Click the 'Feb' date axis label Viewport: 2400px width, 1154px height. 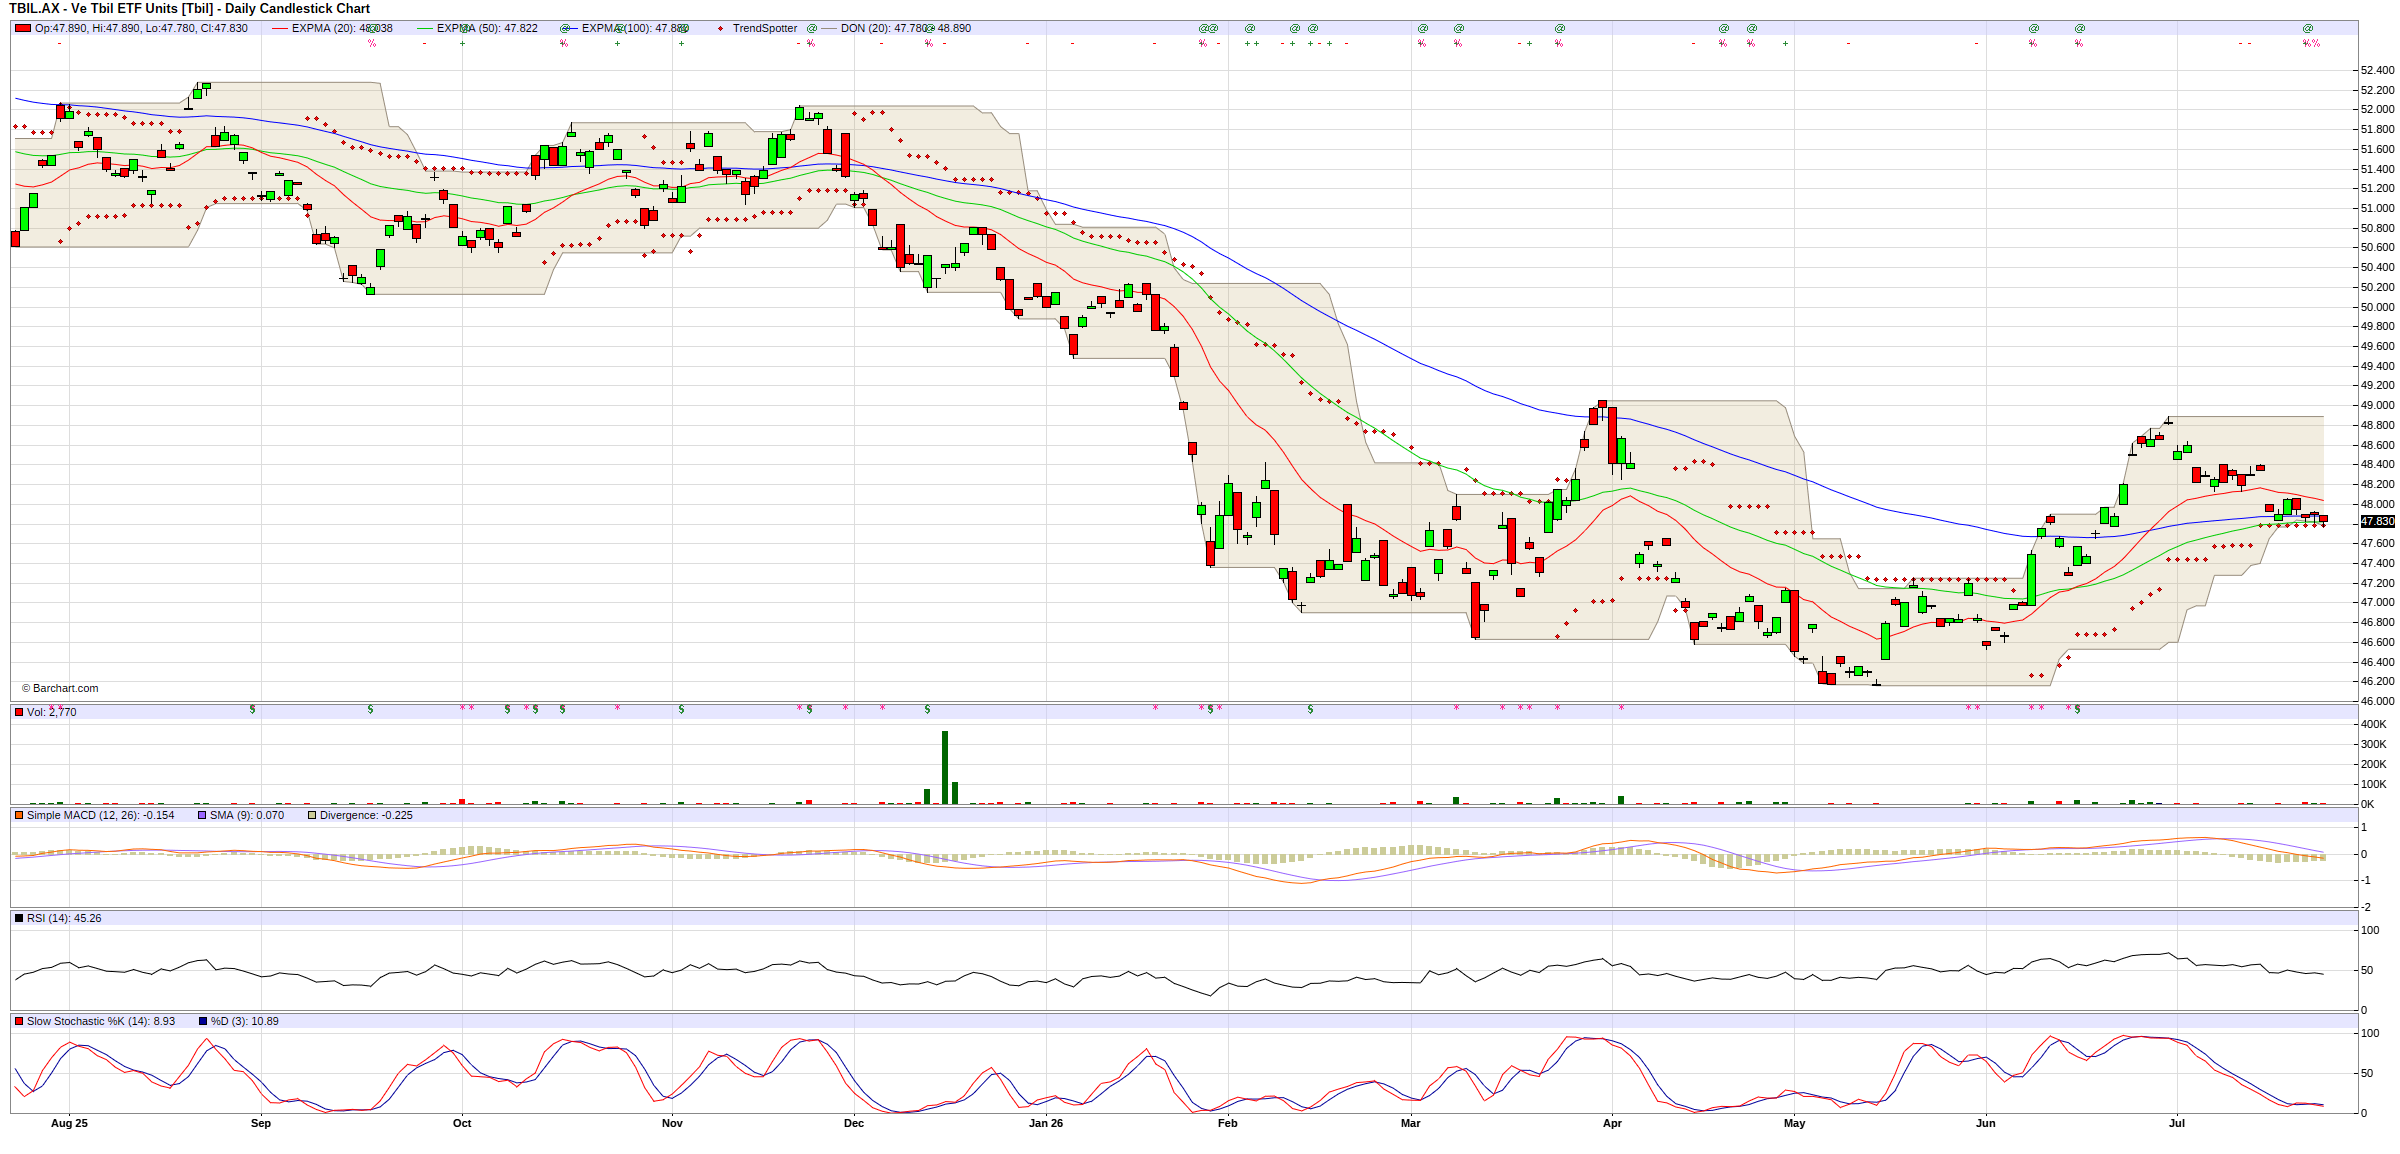point(1228,1123)
